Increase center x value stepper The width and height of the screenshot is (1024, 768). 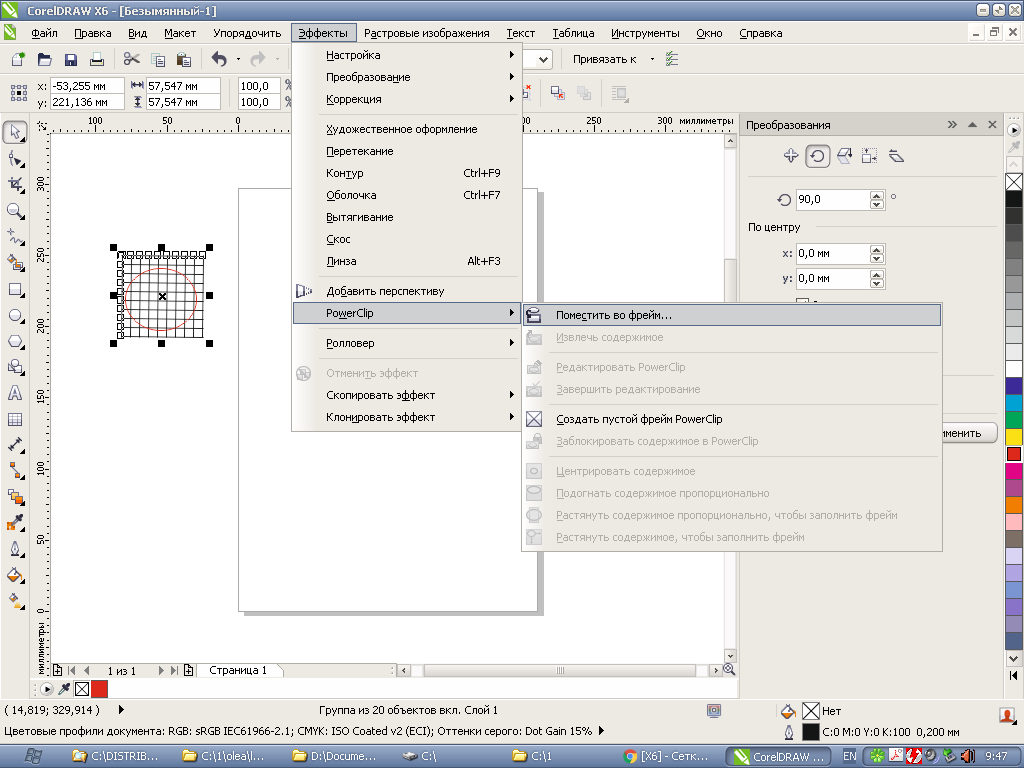coord(877,249)
